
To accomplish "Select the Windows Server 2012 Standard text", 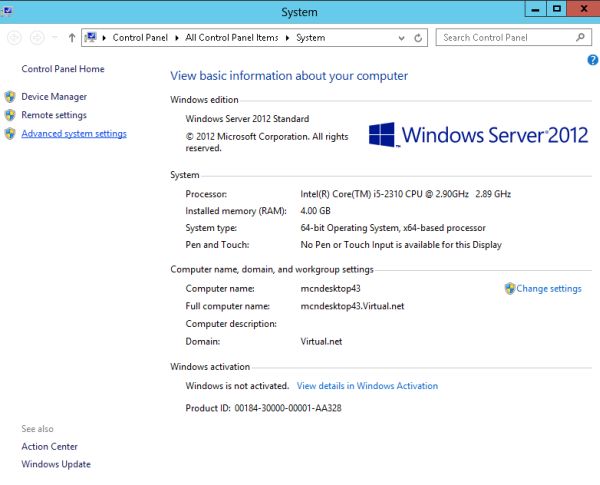I will 247,119.
